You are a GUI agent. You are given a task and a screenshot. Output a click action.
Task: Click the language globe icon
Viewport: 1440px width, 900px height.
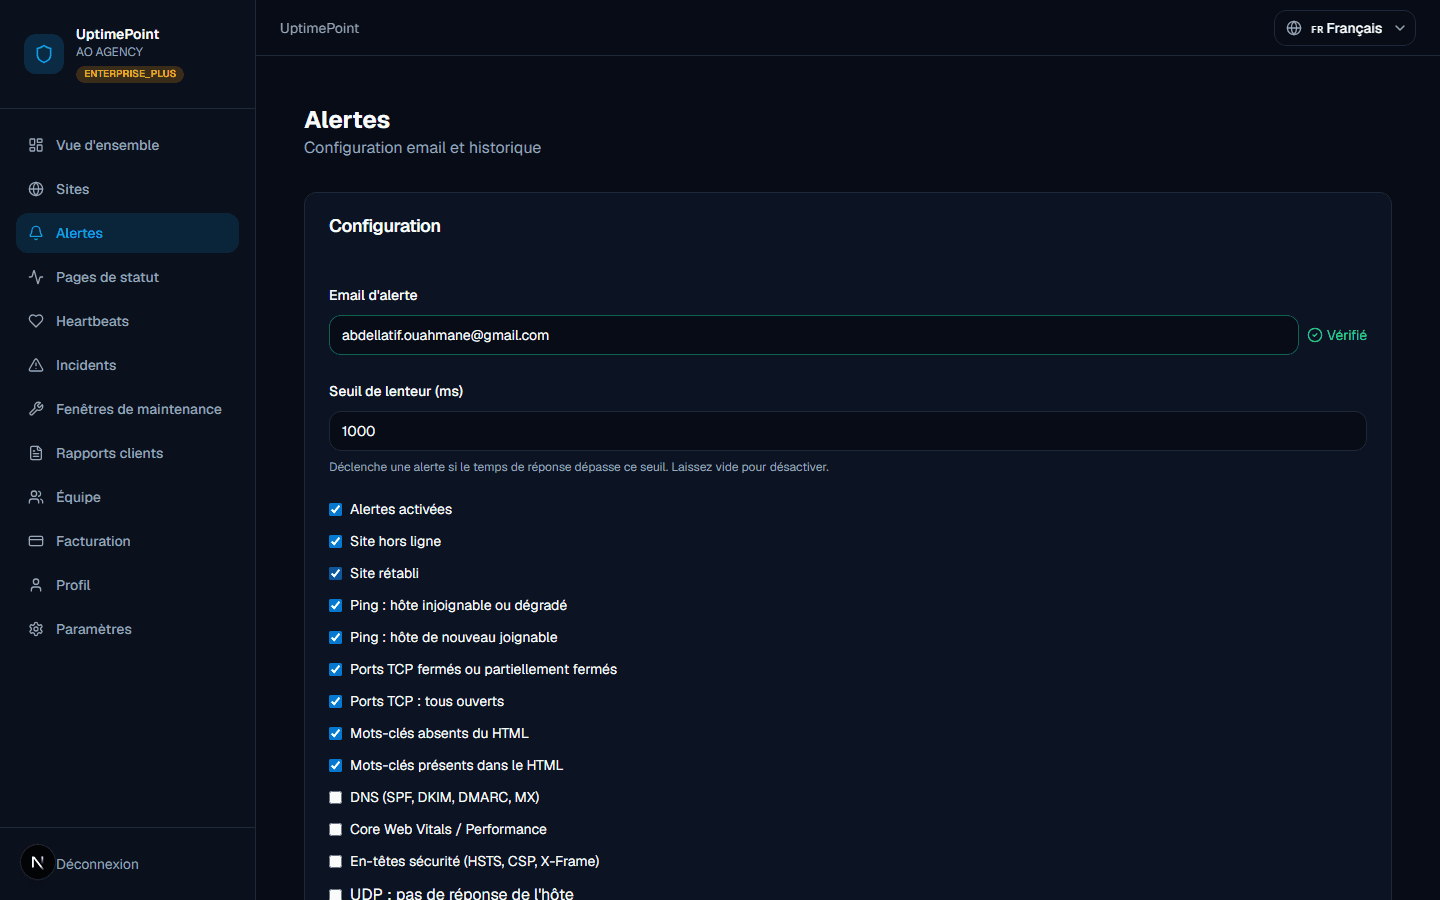coord(1294,28)
